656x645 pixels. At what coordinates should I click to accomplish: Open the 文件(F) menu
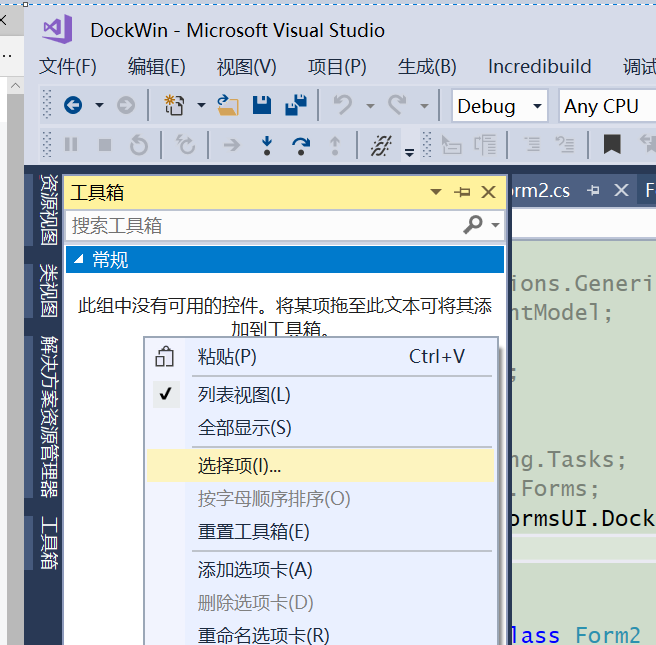click(x=68, y=67)
